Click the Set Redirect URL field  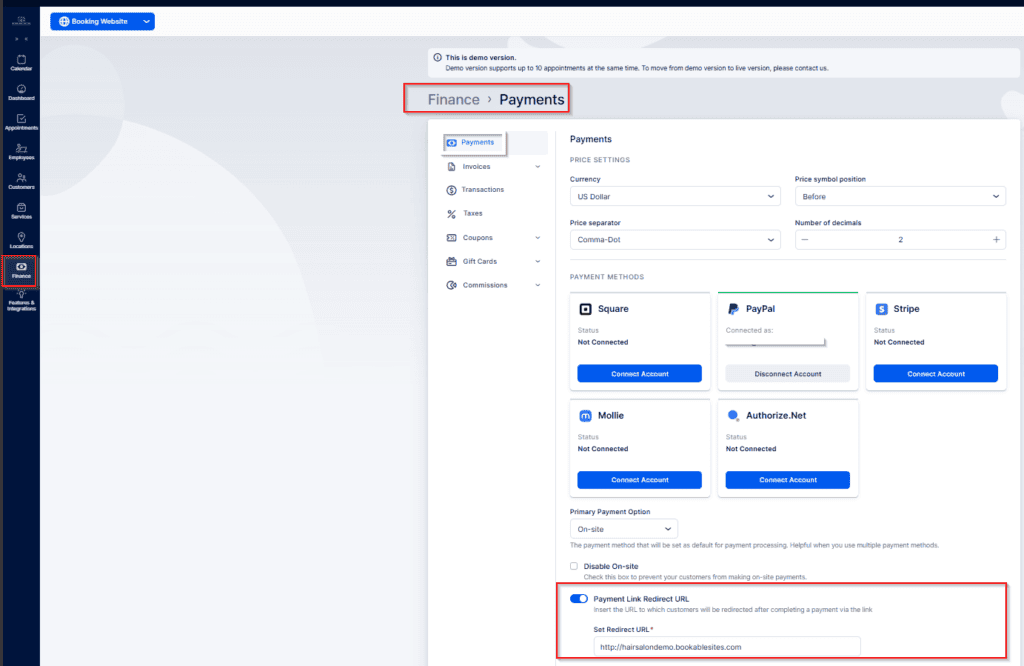727,647
